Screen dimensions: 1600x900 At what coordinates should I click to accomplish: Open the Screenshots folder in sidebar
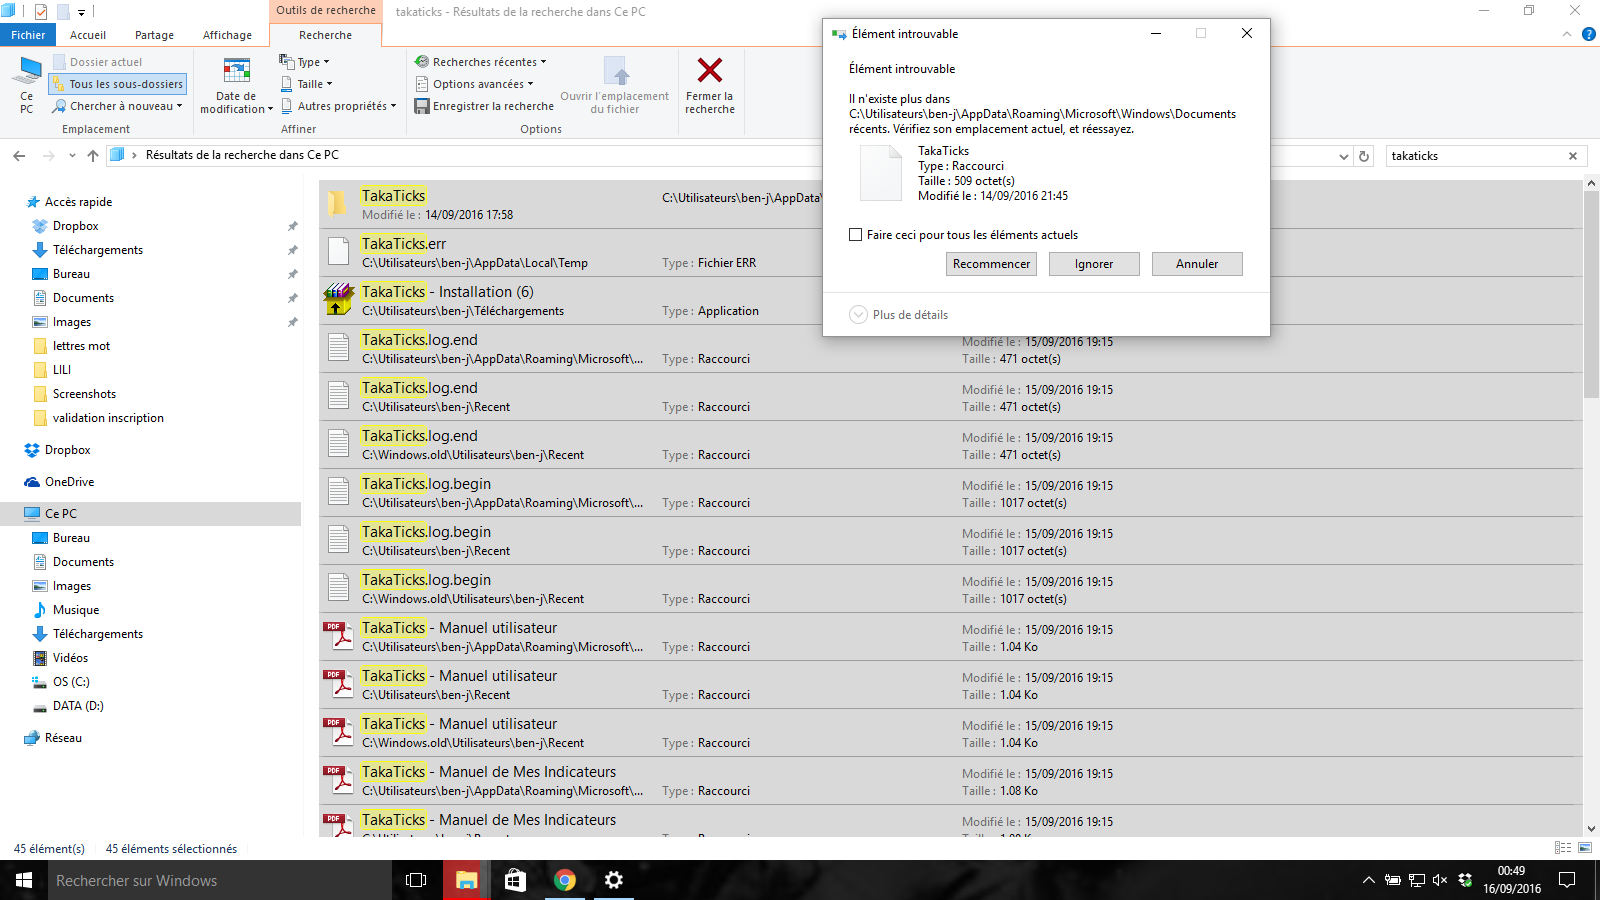[84, 394]
